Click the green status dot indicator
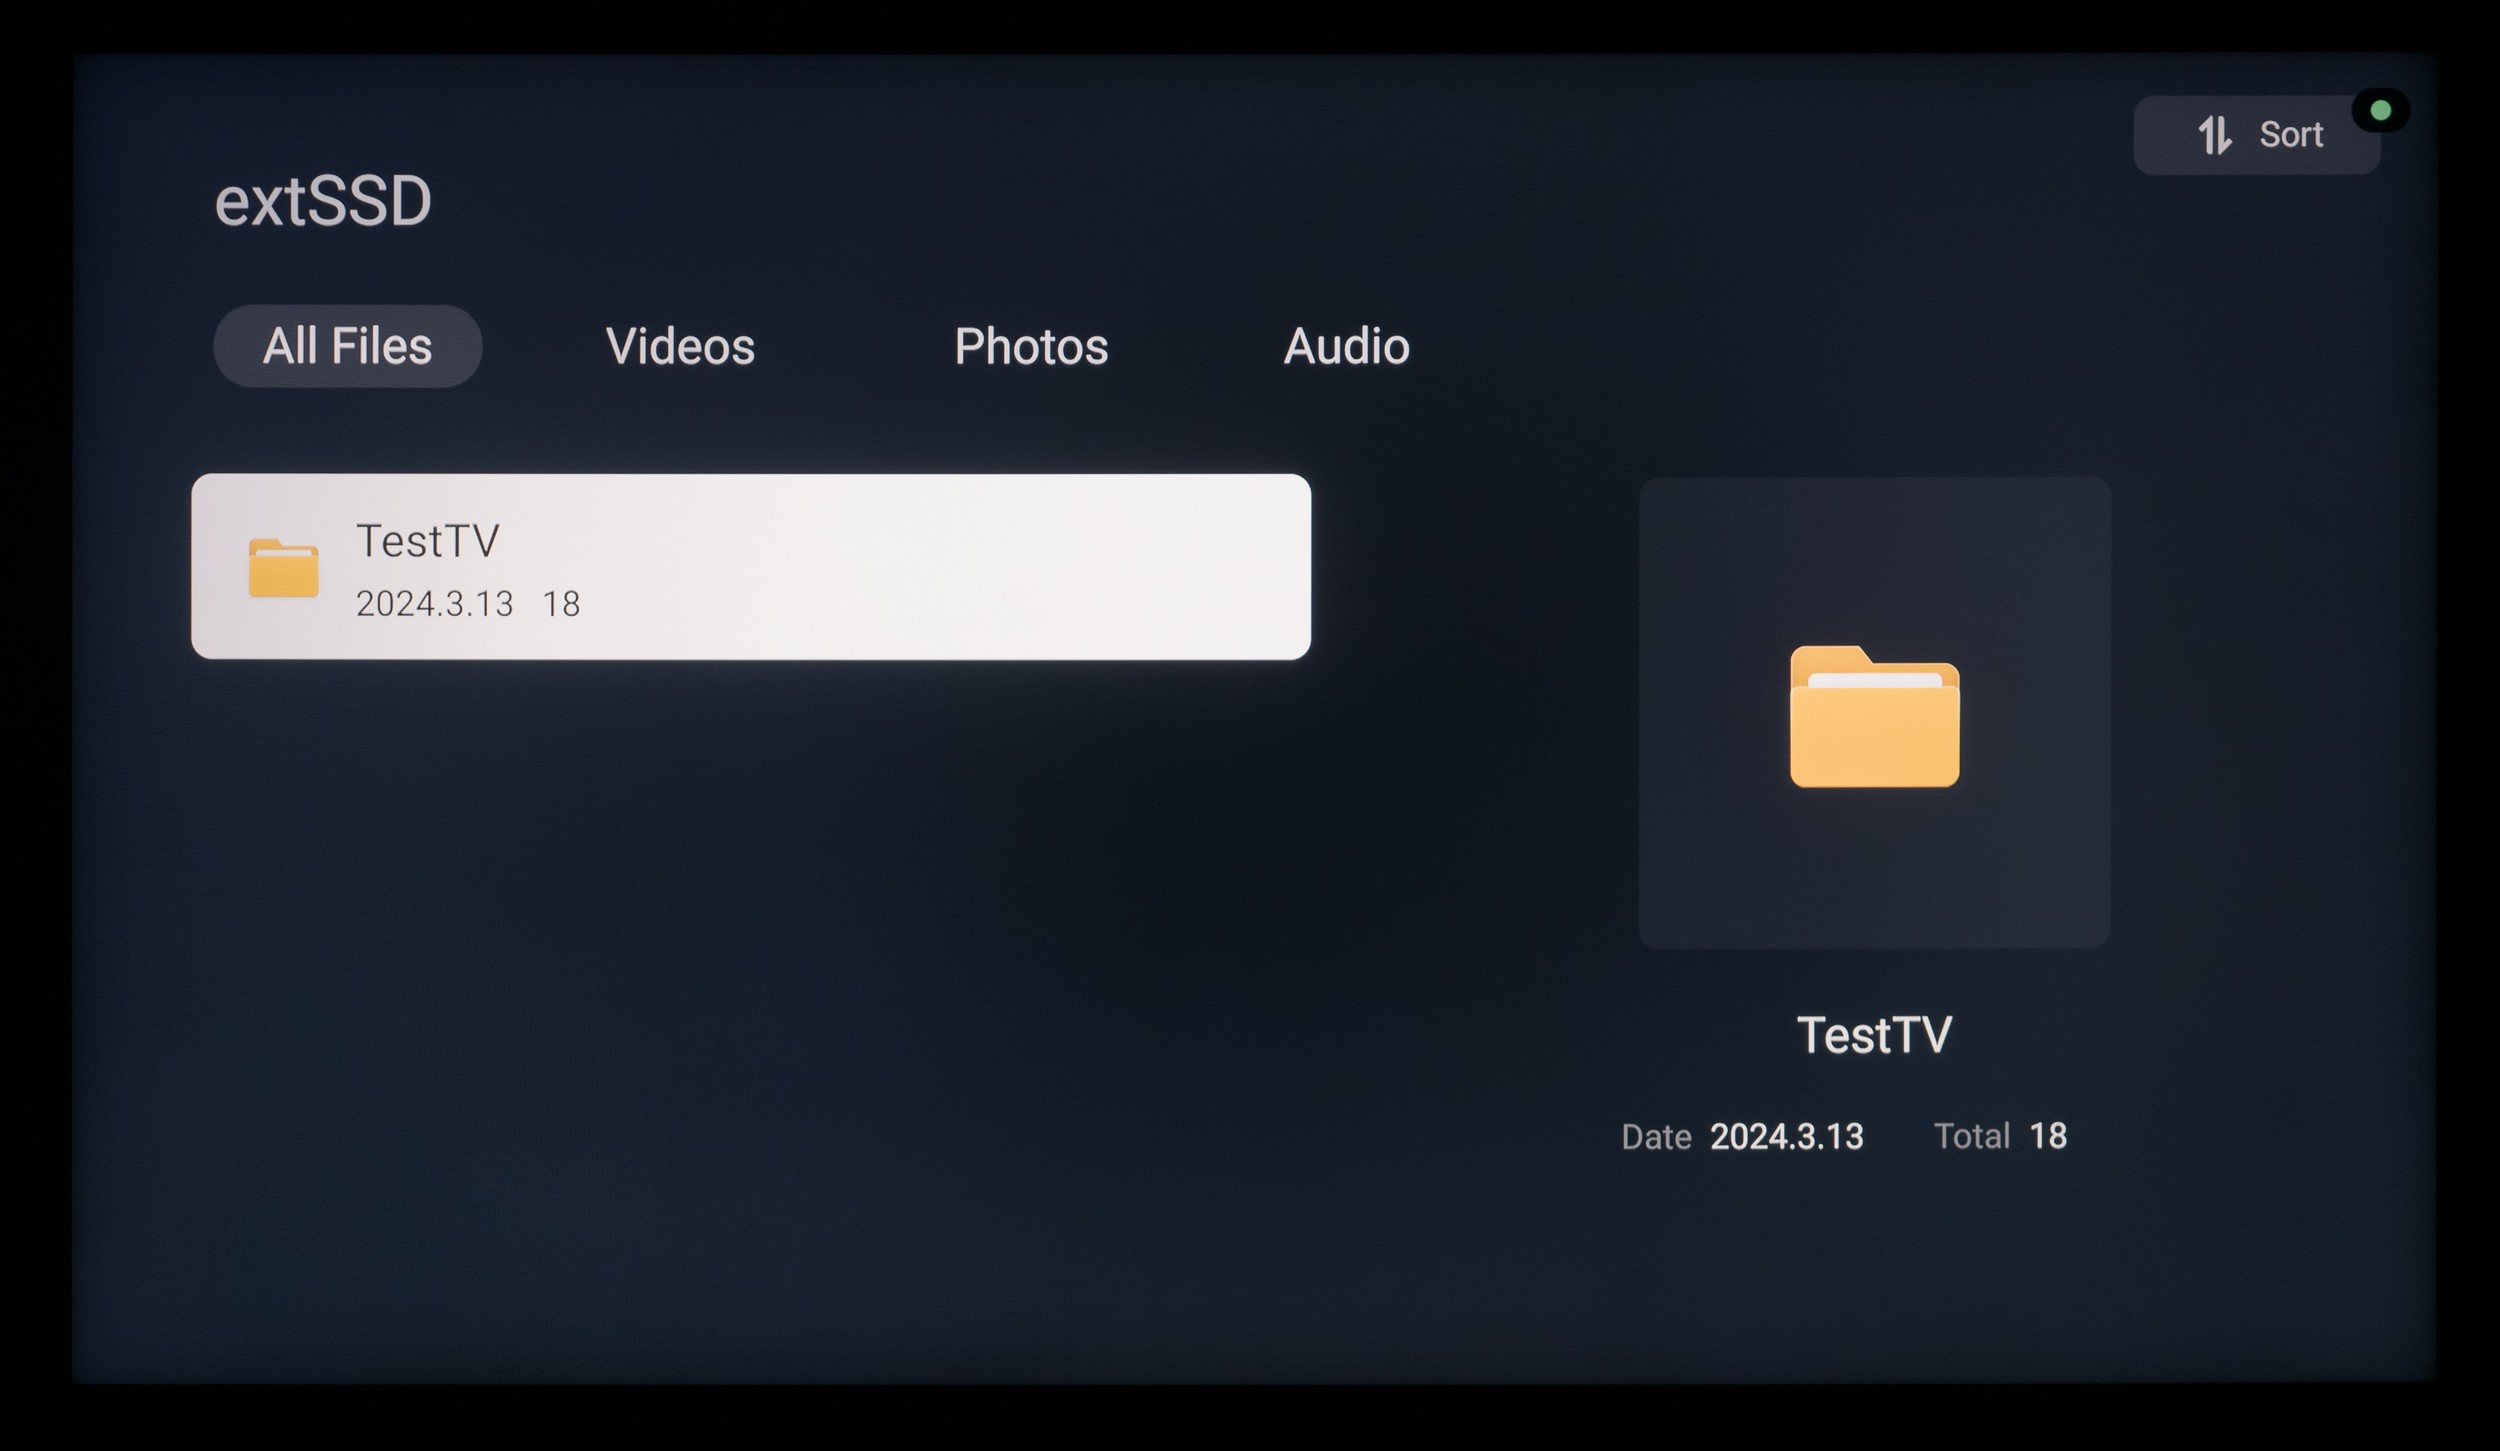 [2380, 110]
